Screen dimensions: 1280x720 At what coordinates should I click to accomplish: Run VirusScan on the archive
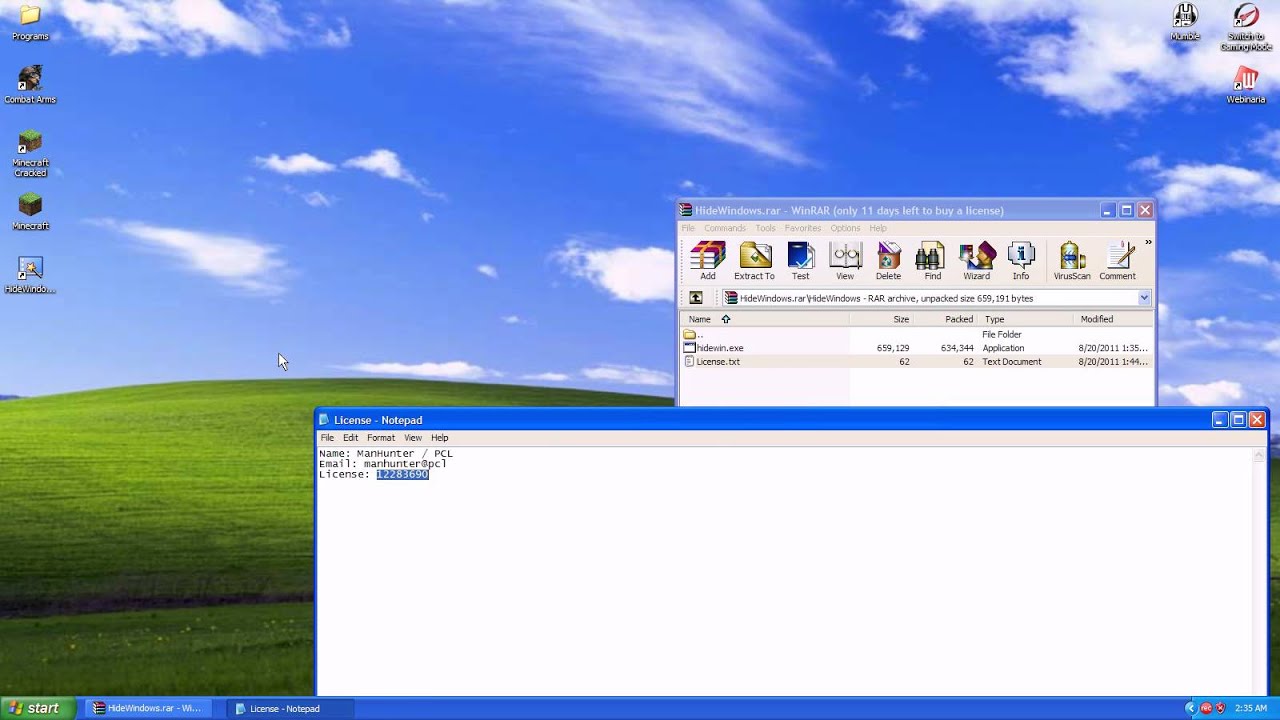[x=1072, y=261]
